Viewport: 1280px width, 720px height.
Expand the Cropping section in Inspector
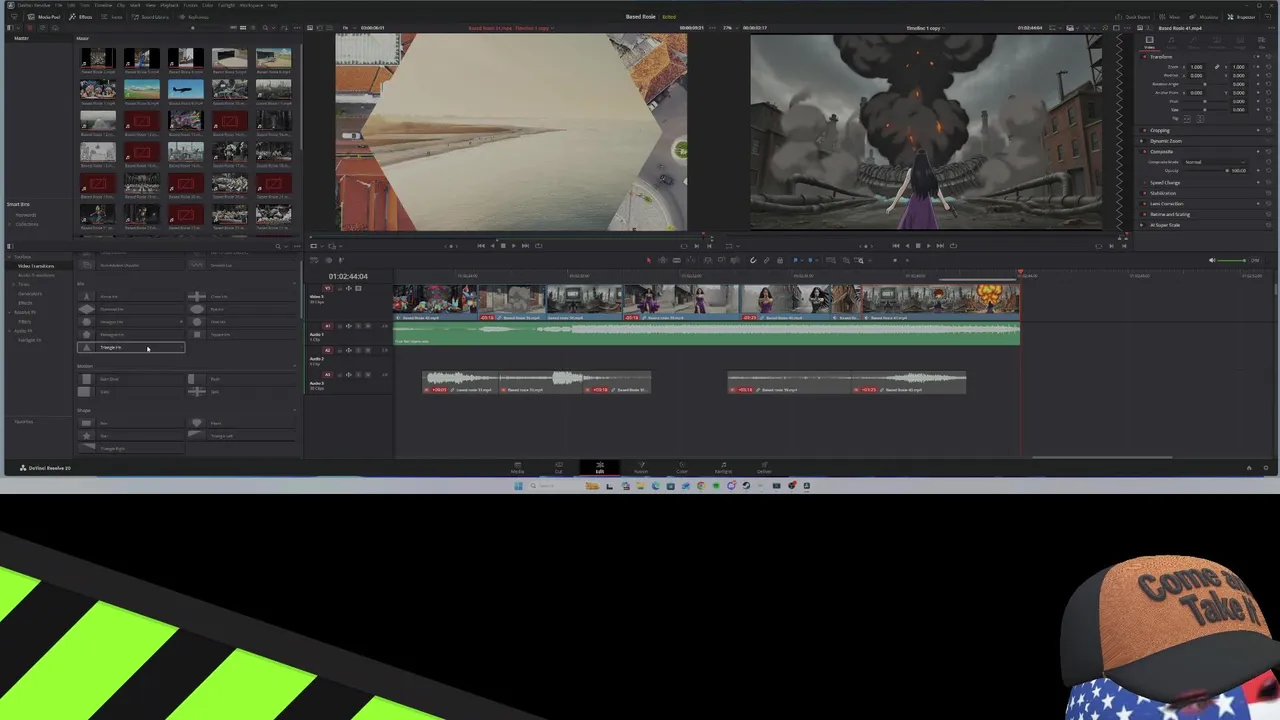[1160, 130]
